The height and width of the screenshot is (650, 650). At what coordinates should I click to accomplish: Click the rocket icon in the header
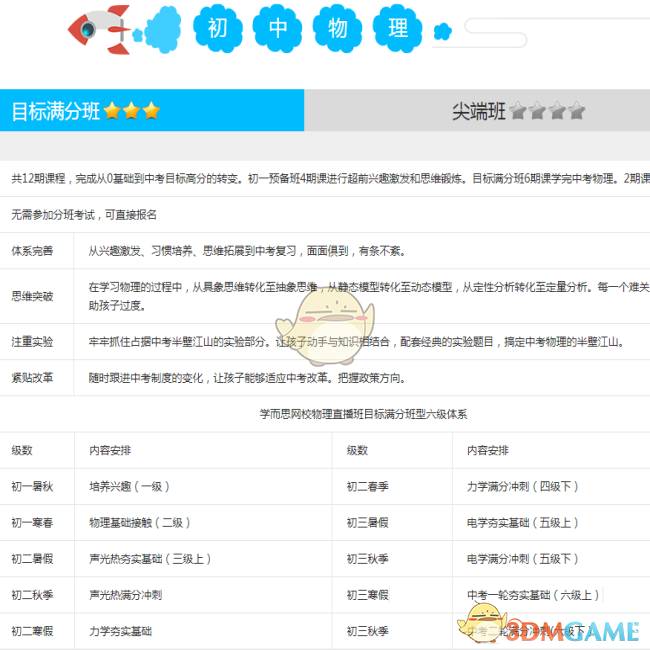click(100, 29)
